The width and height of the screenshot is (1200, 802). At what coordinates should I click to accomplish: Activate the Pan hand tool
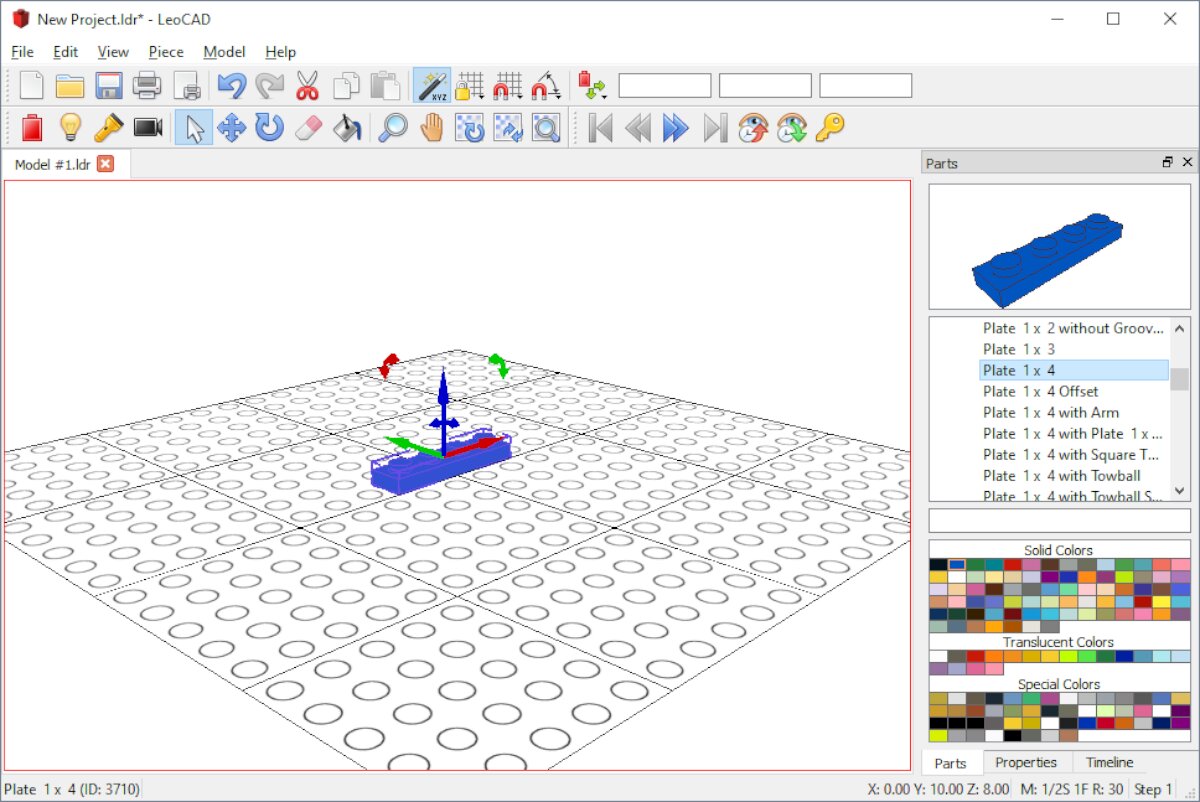(x=432, y=128)
